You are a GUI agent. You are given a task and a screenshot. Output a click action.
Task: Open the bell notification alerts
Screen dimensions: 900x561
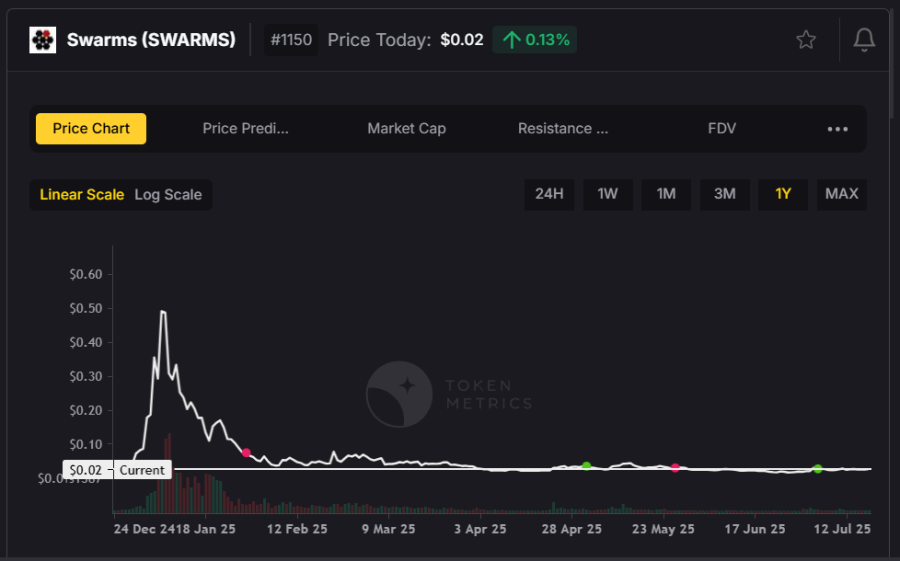(863, 40)
